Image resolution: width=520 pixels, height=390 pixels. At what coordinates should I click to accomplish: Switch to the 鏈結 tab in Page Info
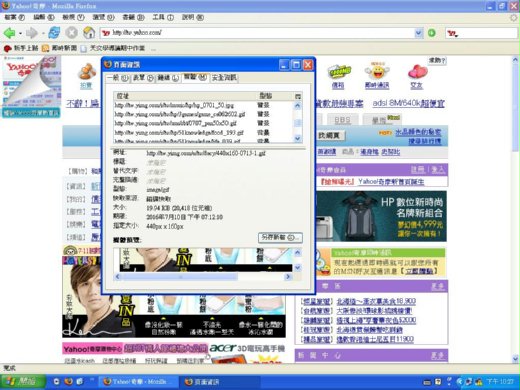168,78
